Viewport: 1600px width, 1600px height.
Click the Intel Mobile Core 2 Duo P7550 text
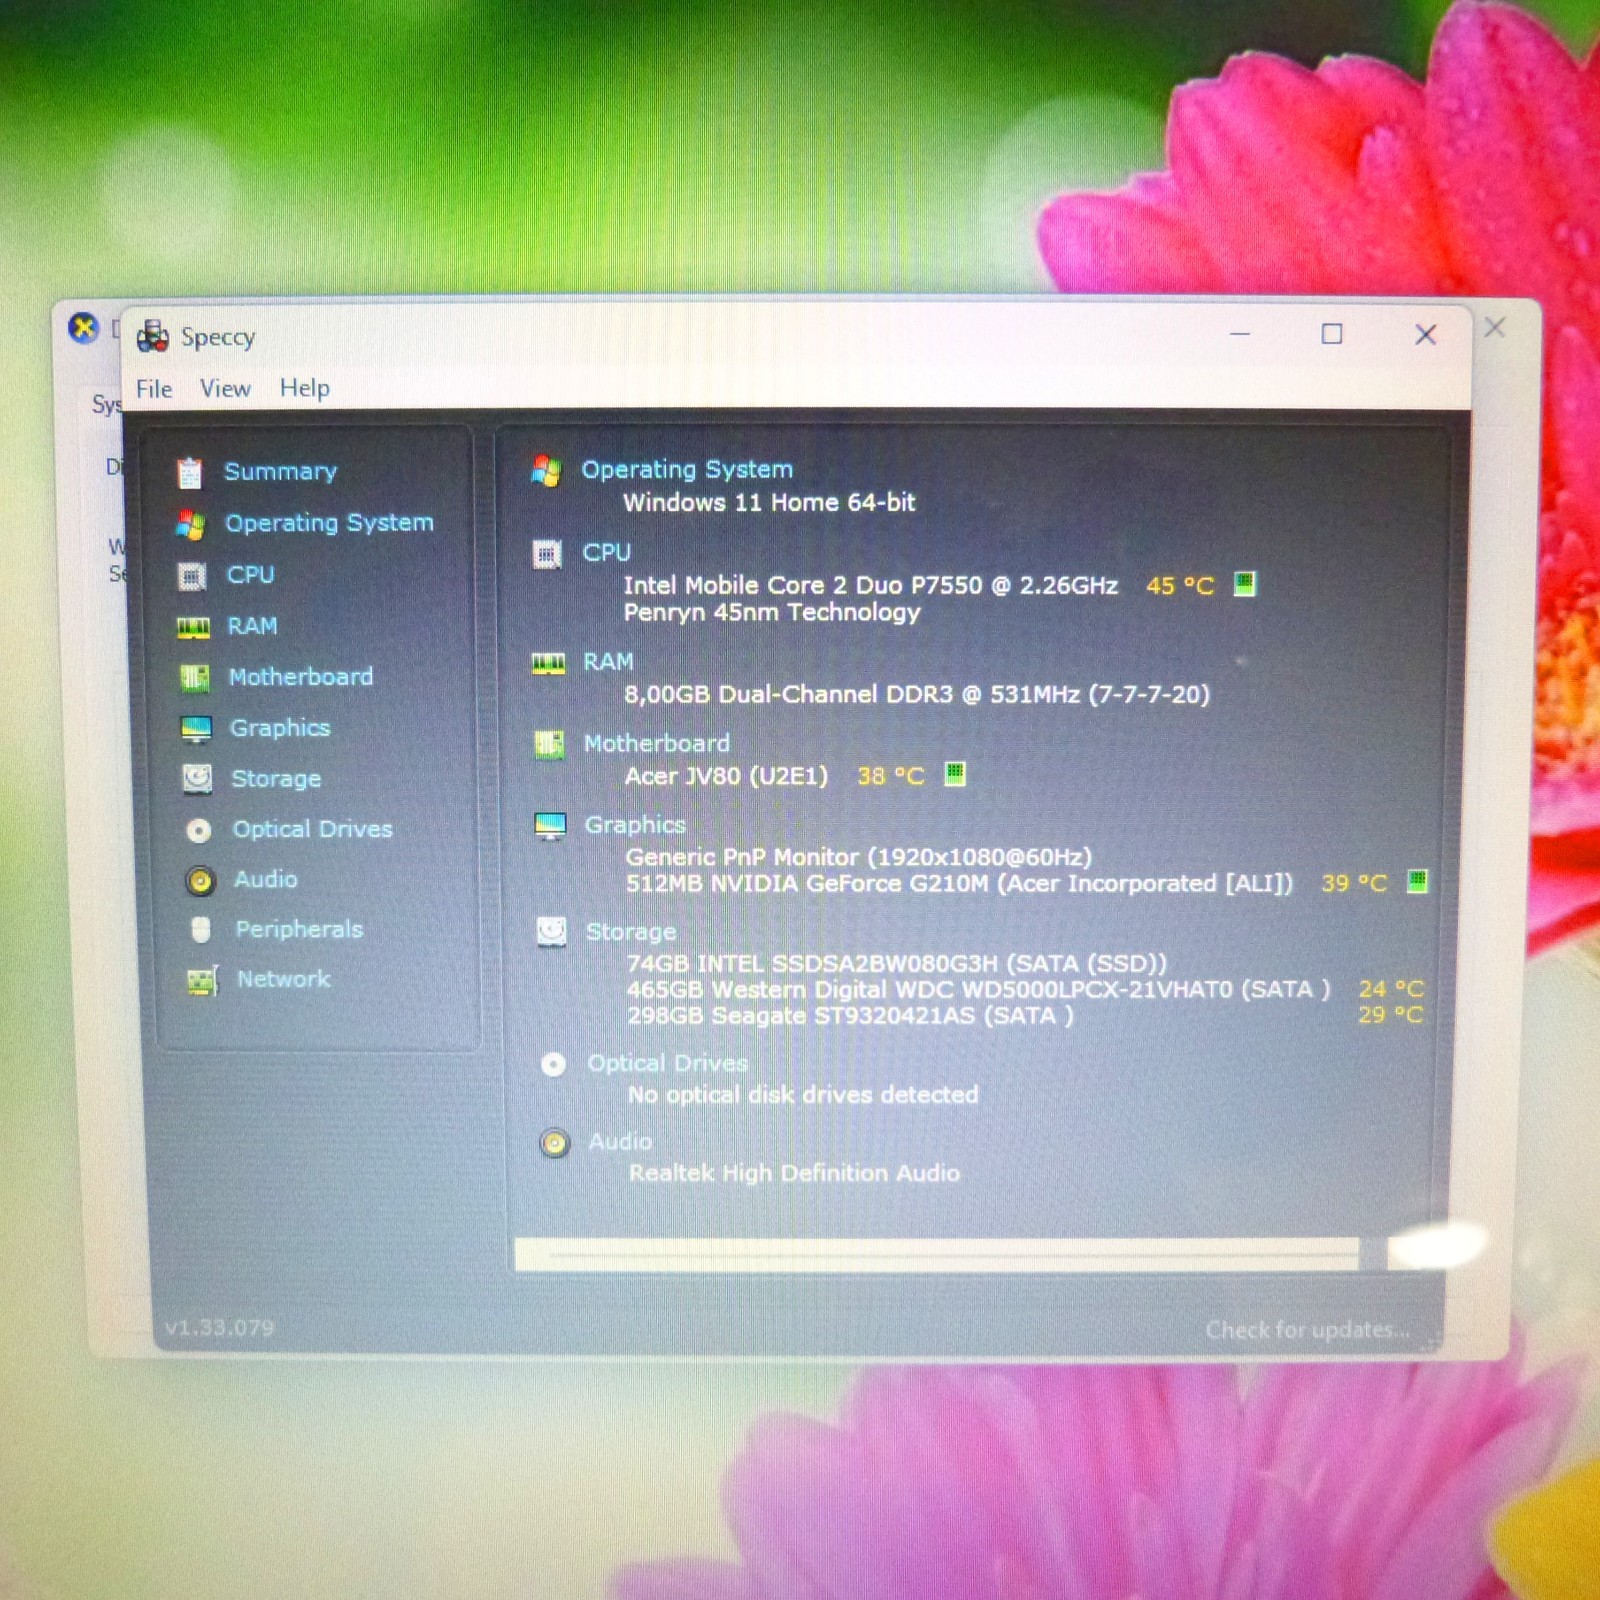coord(870,585)
